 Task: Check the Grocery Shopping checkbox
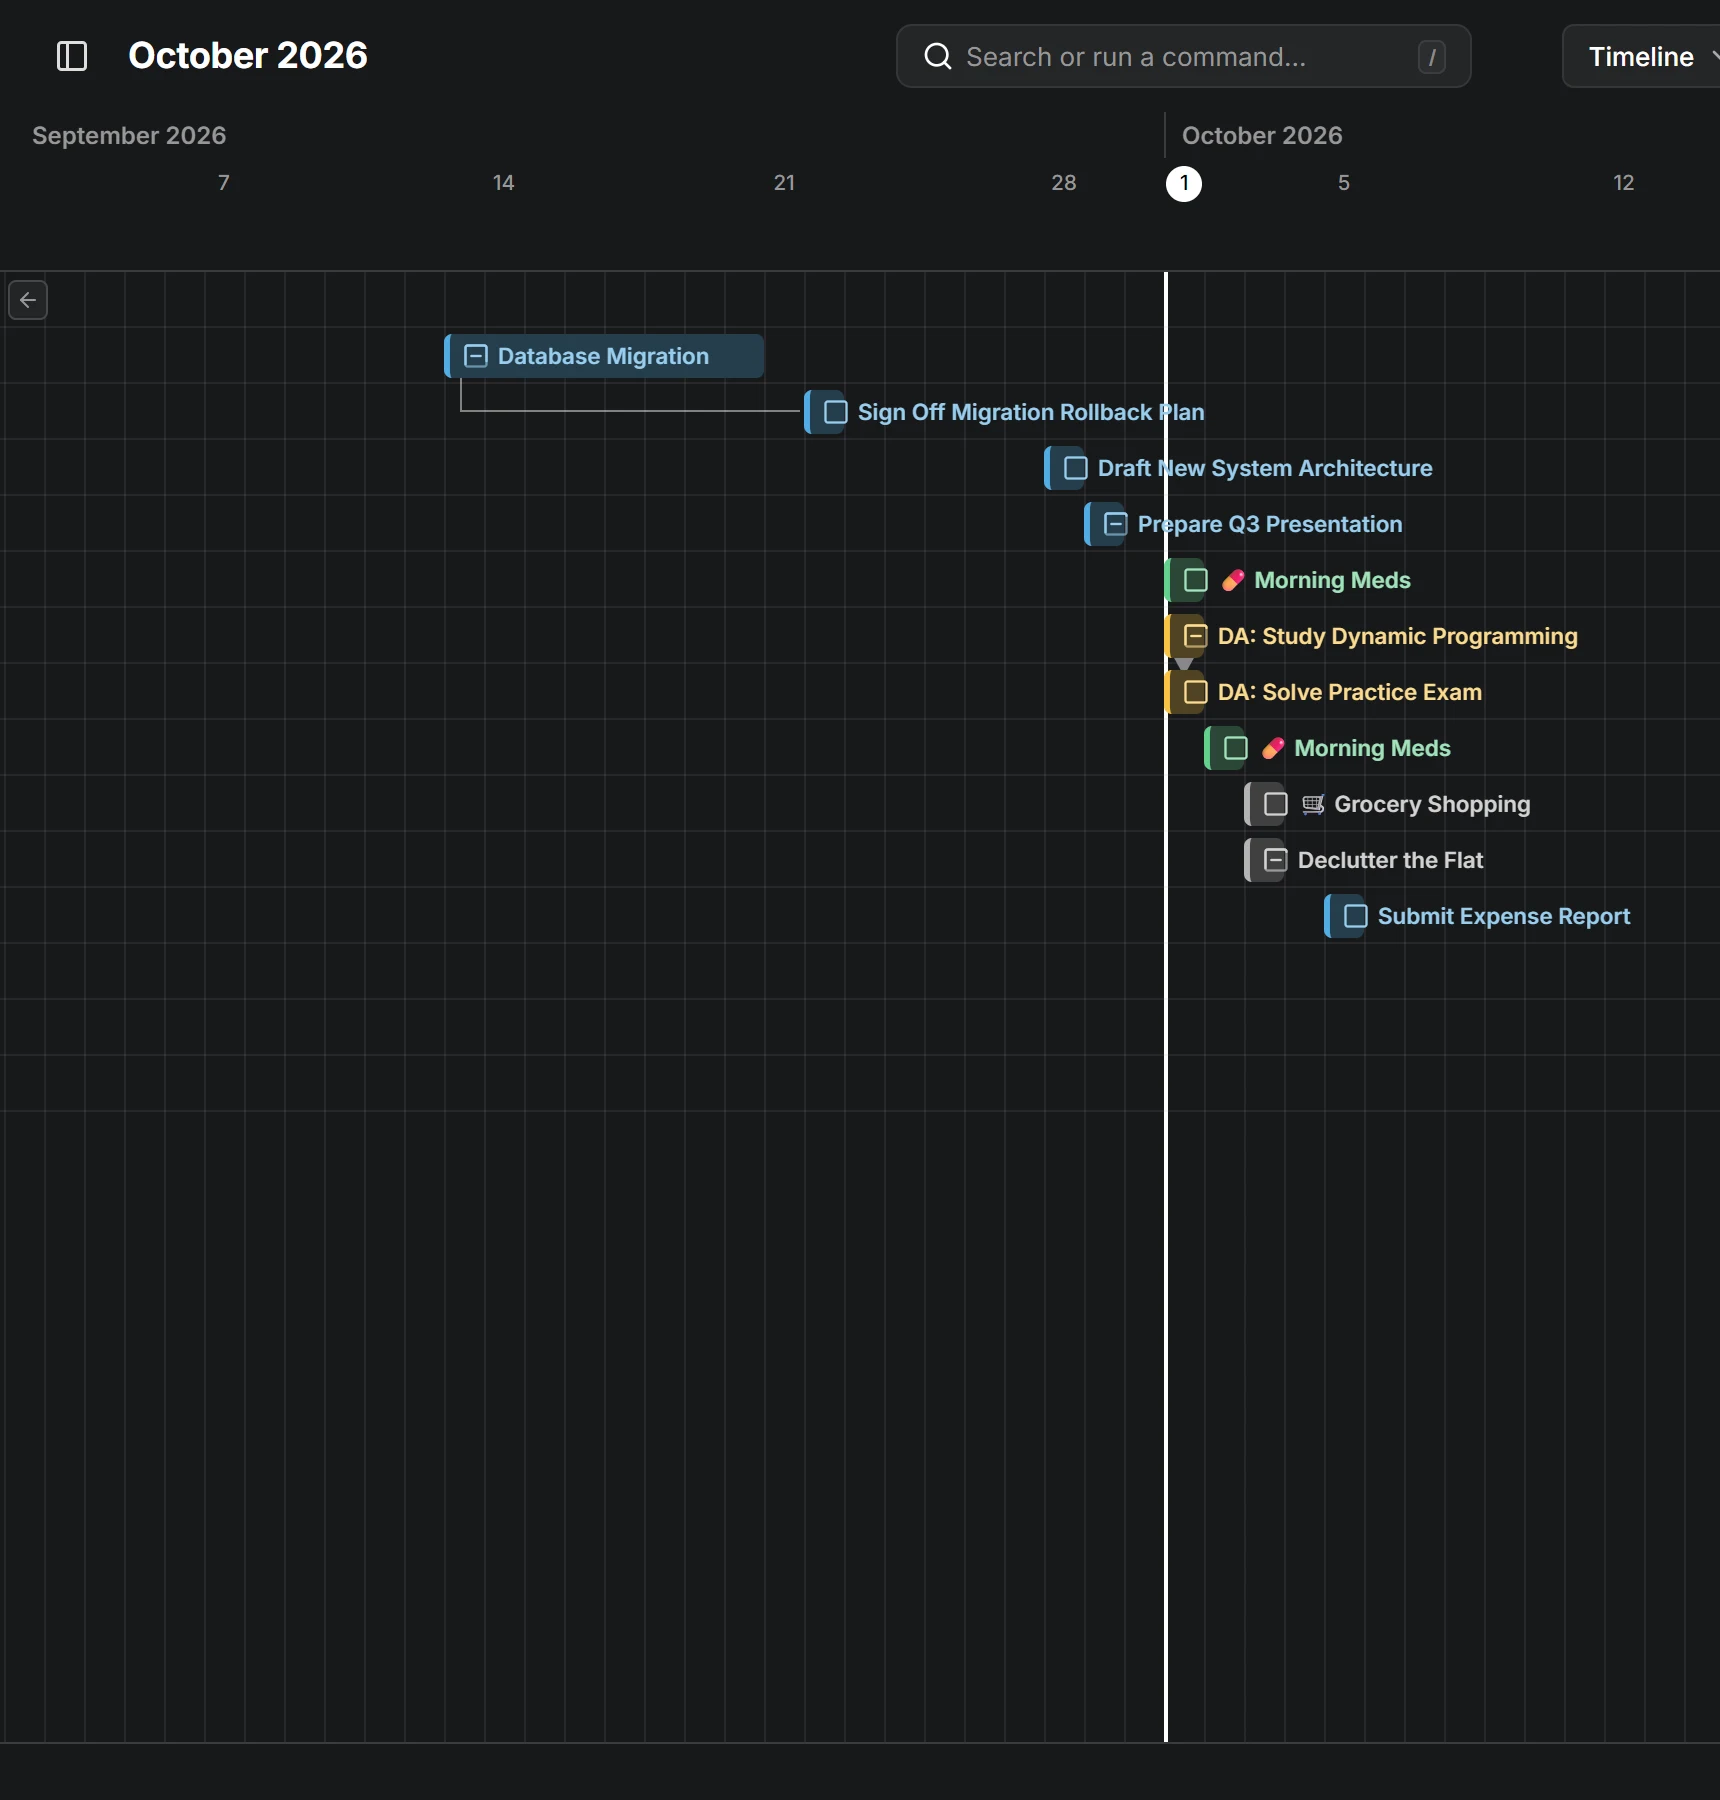(x=1276, y=804)
